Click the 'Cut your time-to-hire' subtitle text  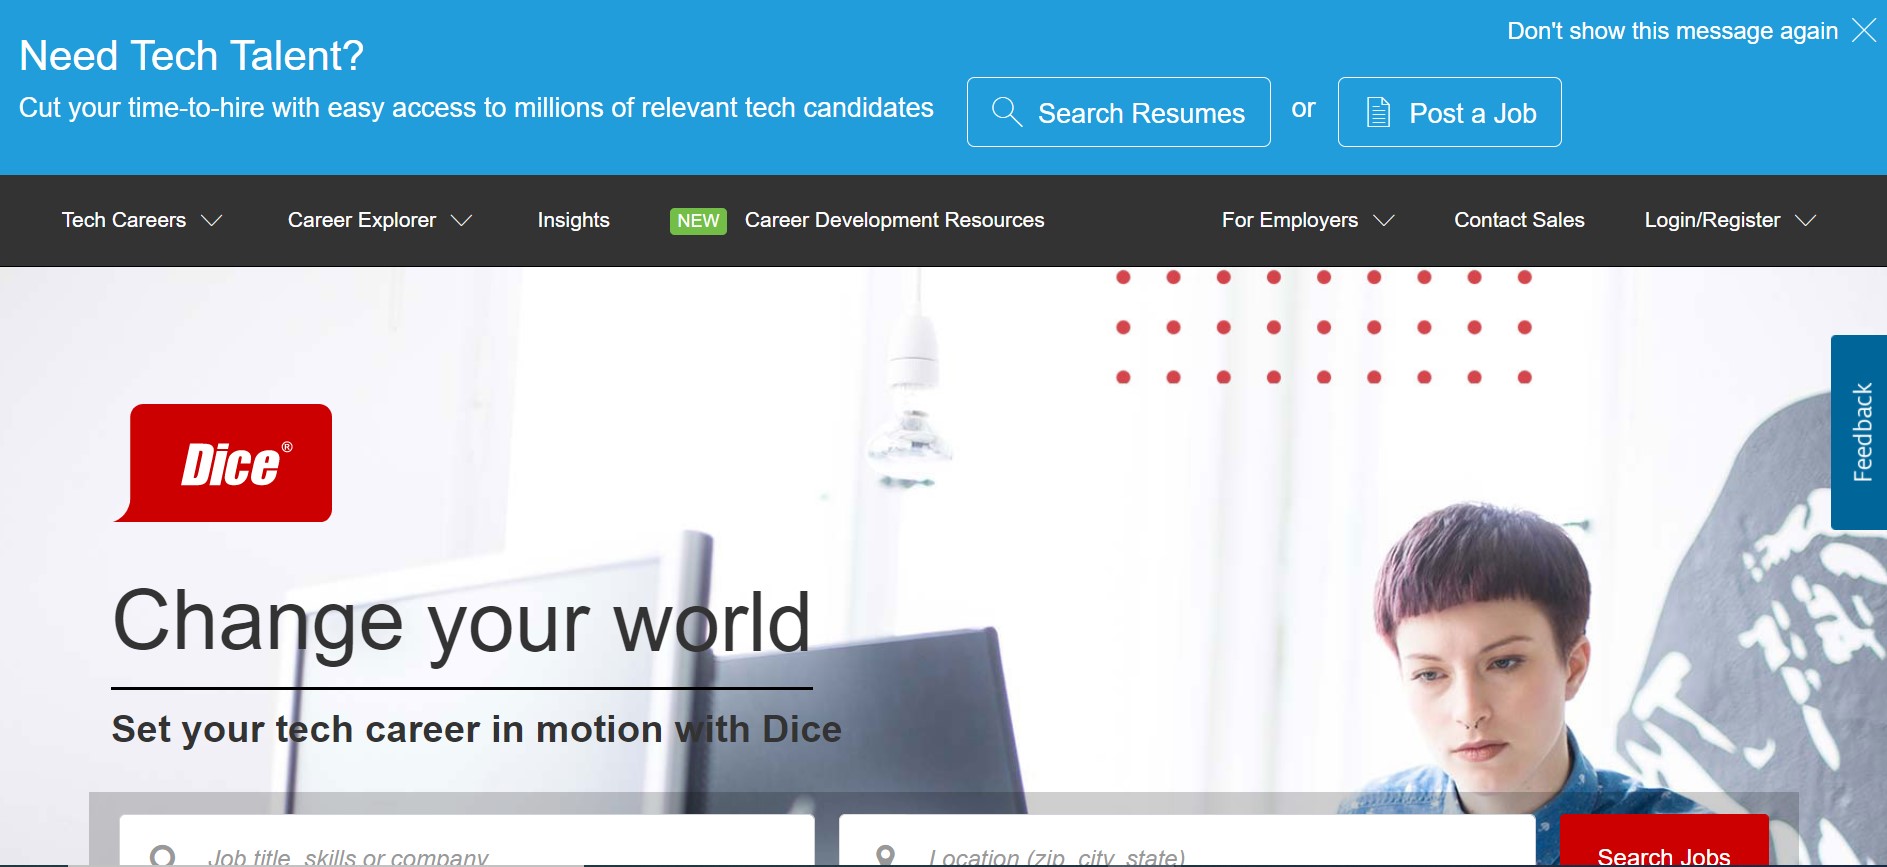pos(476,108)
